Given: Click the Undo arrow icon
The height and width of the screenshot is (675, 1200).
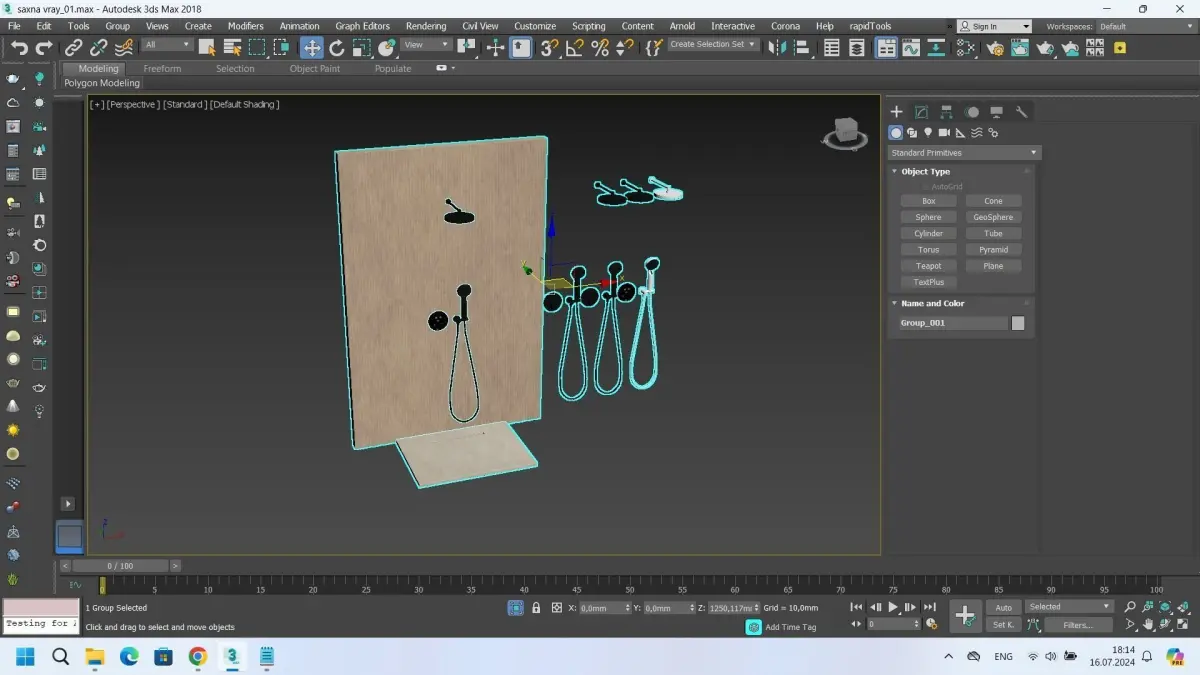Looking at the screenshot, I should coord(19,47).
